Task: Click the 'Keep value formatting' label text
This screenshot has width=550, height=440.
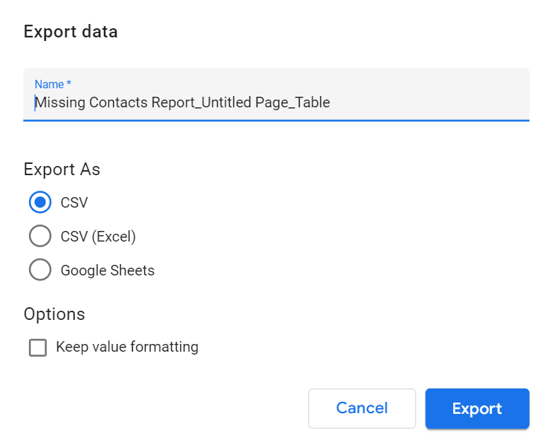Action: tap(127, 347)
